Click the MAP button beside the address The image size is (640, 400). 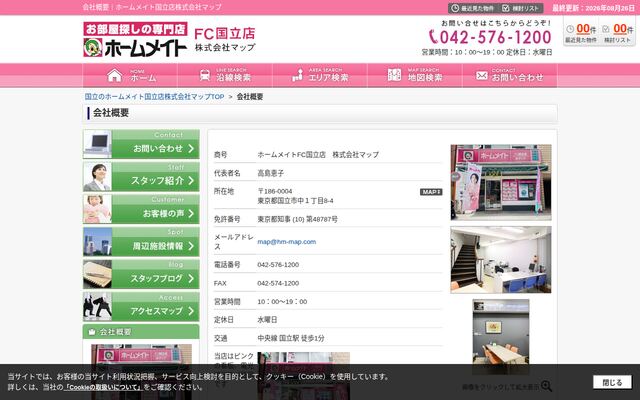(x=431, y=192)
